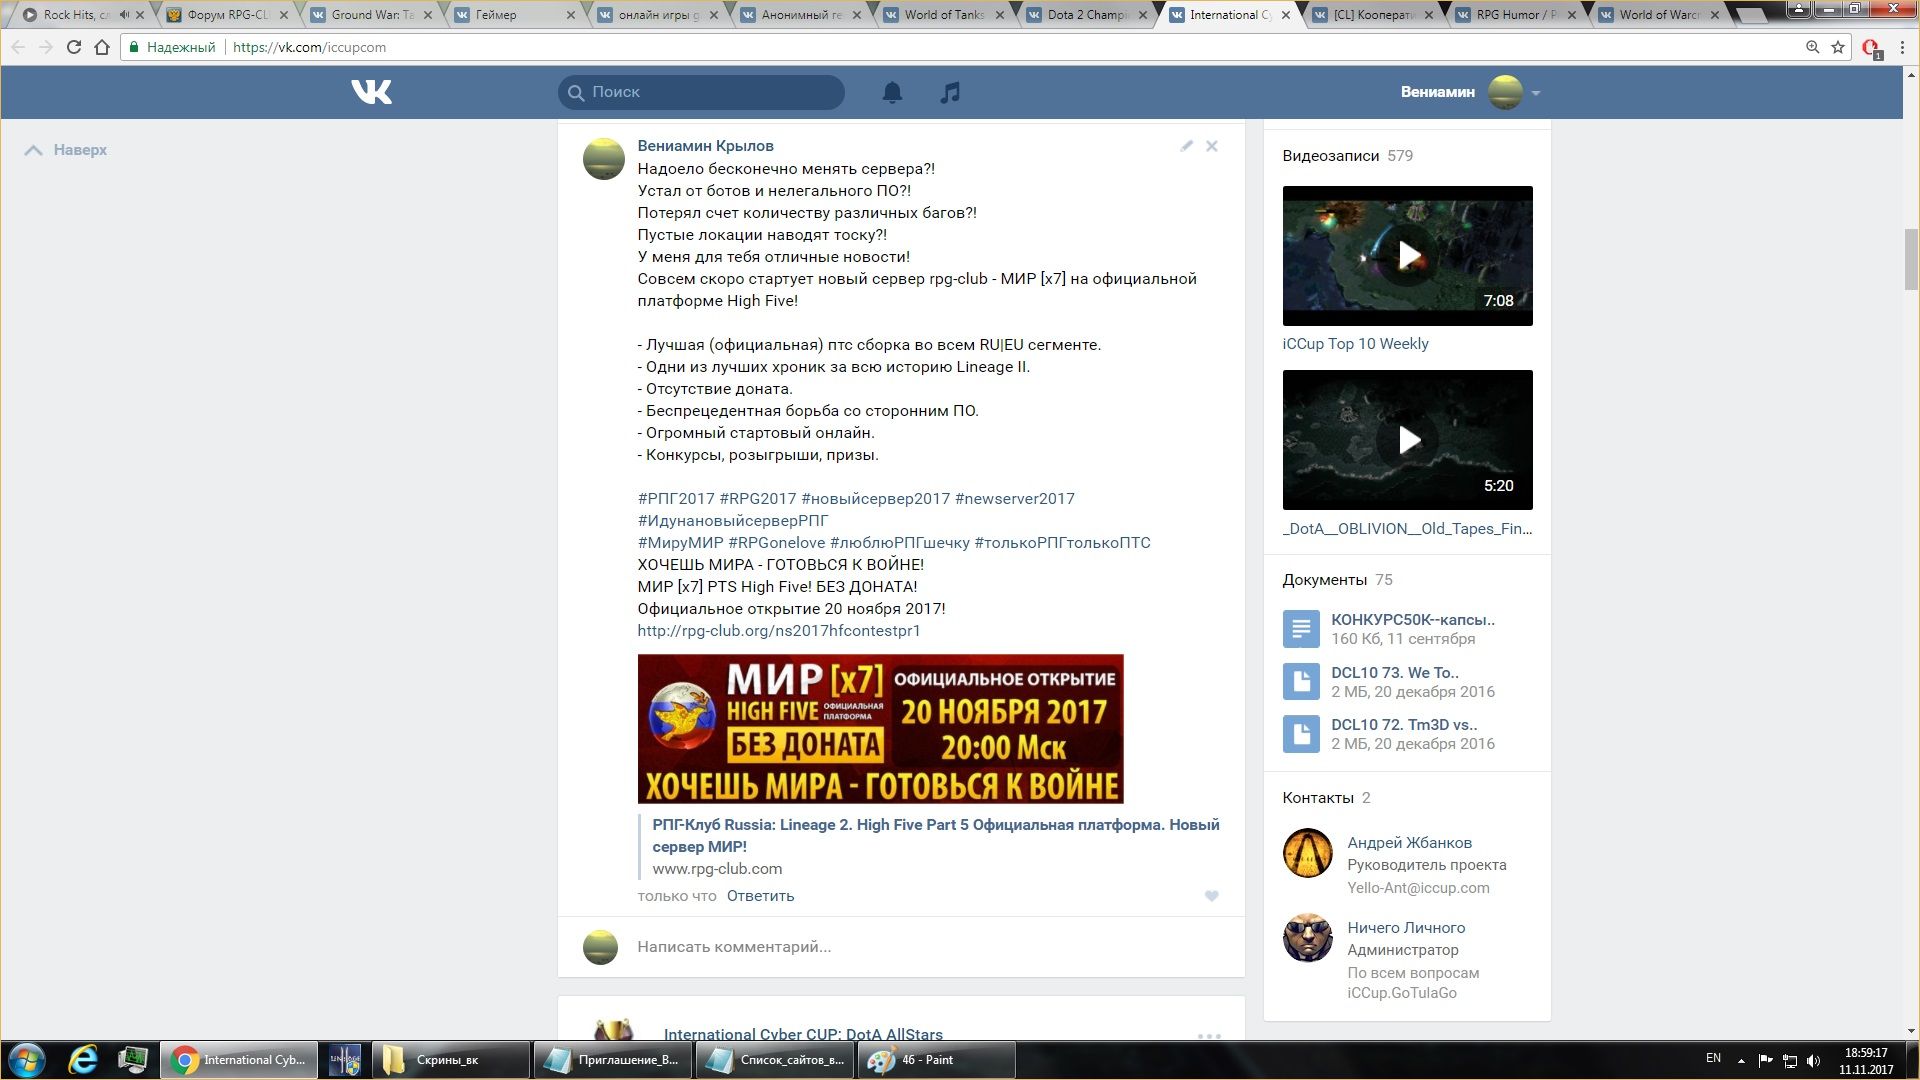Show hidden system tray icons
The image size is (1920, 1080).
1741,1060
